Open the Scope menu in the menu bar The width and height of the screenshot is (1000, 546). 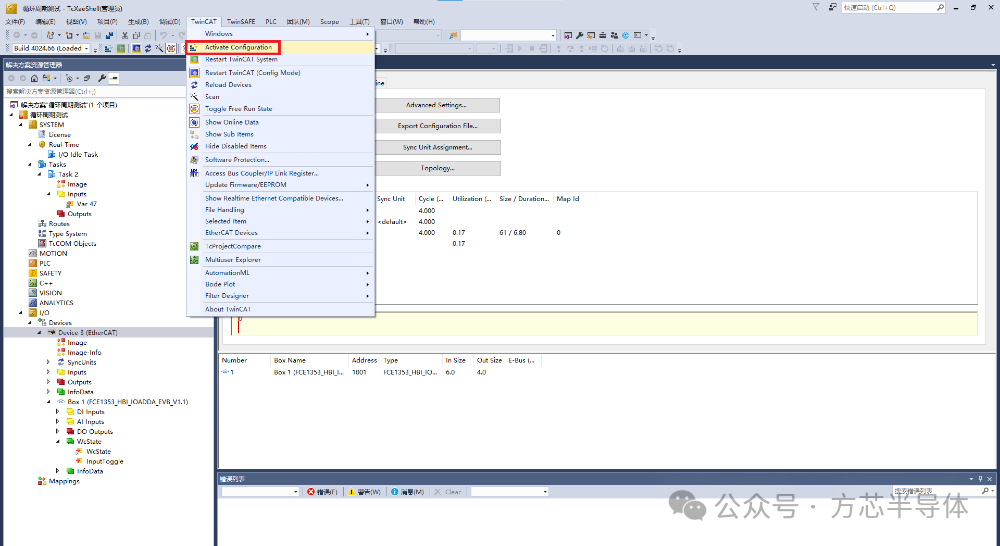click(330, 22)
